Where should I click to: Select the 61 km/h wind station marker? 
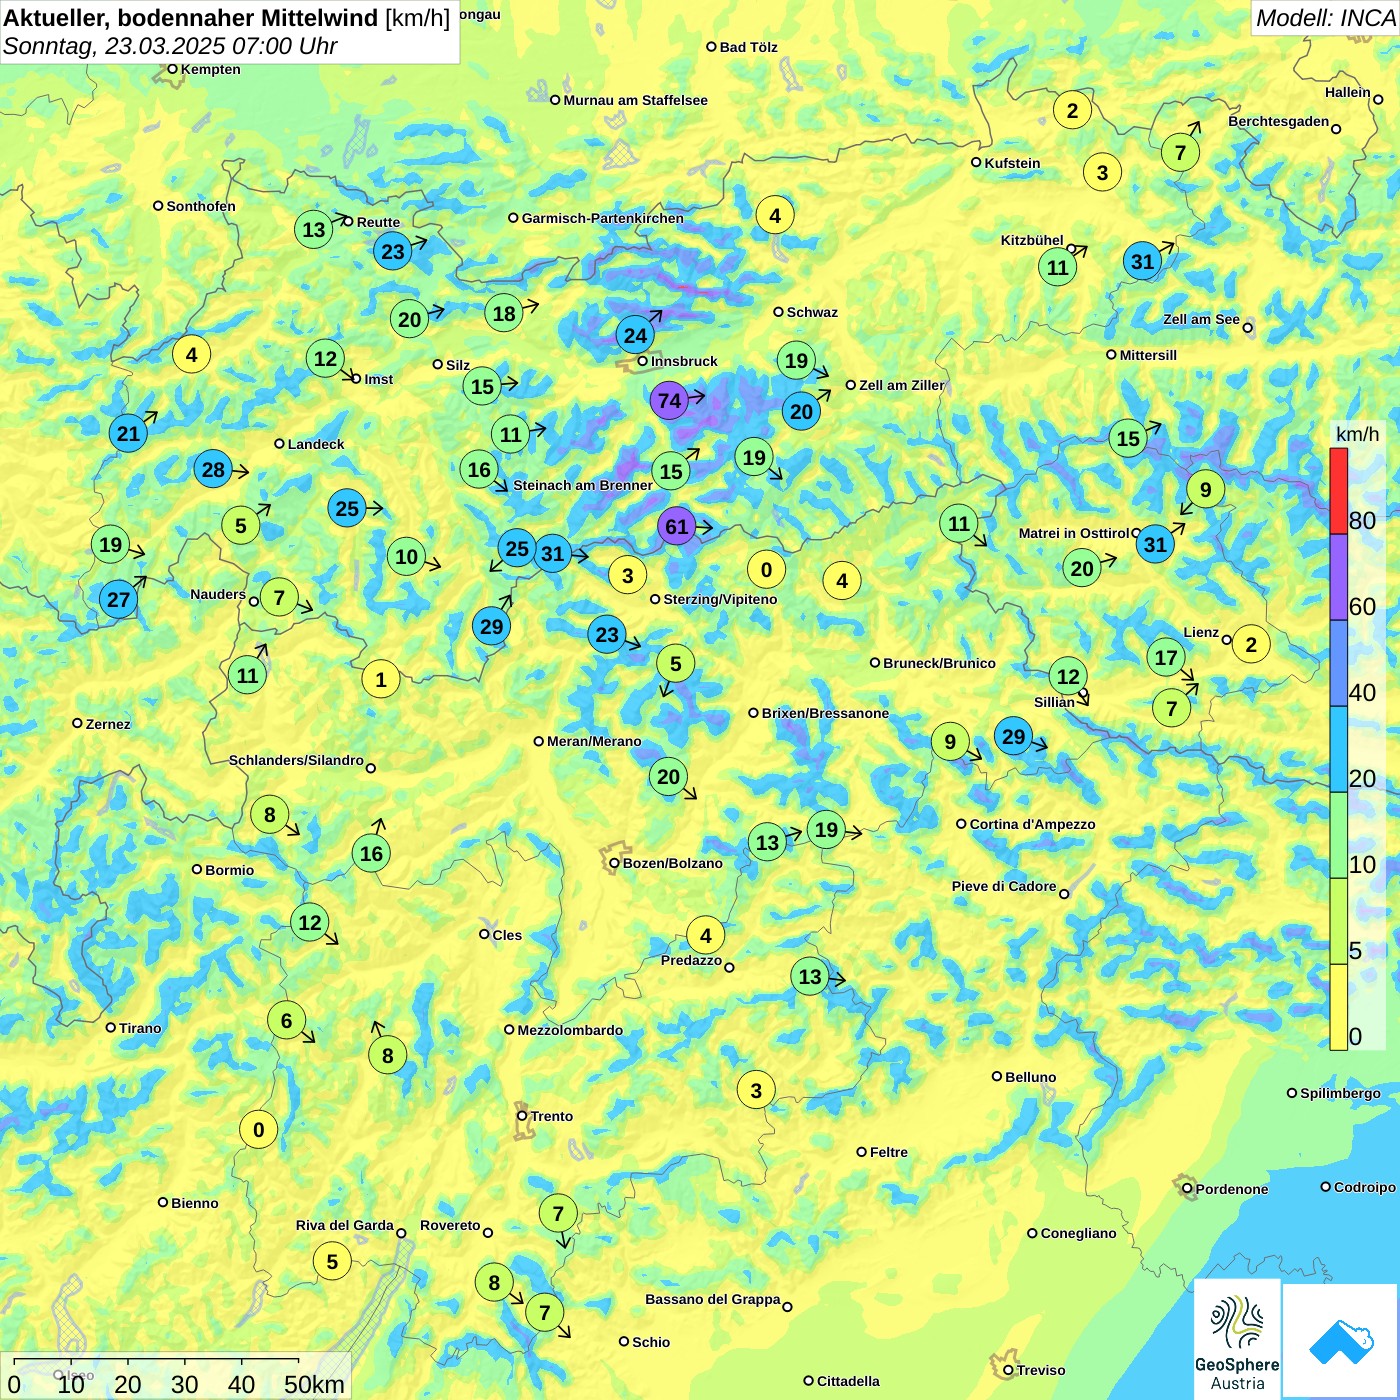(x=677, y=527)
